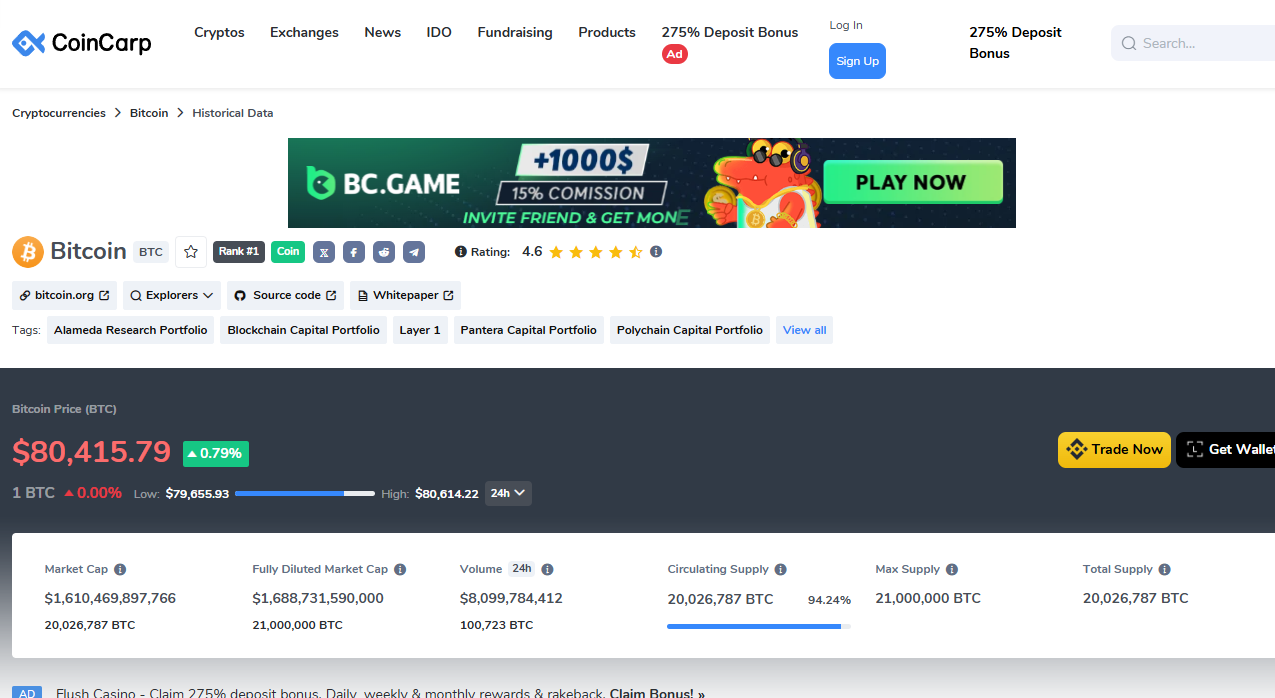Select Pantera Capital Portfolio tag
This screenshot has width=1275, height=698.
click(x=529, y=330)
